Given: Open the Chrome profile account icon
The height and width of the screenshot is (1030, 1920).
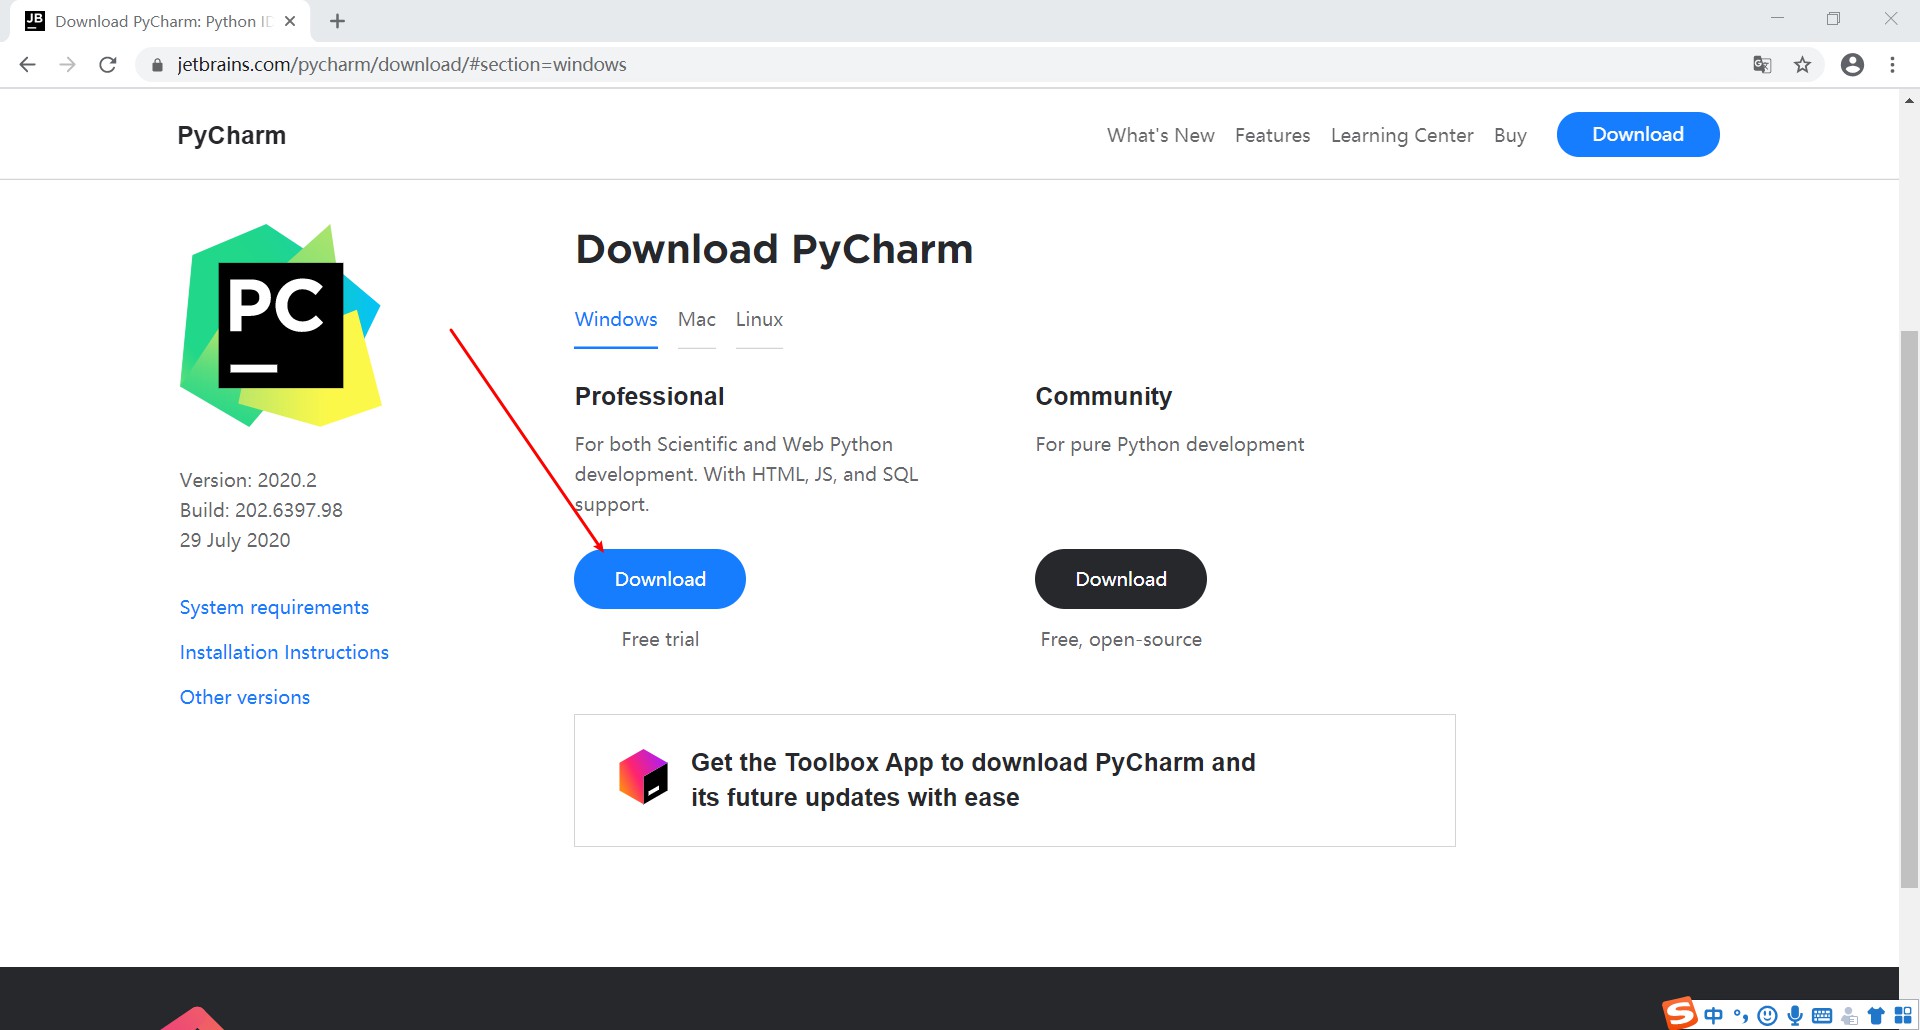Looking at the screenshot, I should tap(1852, 65).
